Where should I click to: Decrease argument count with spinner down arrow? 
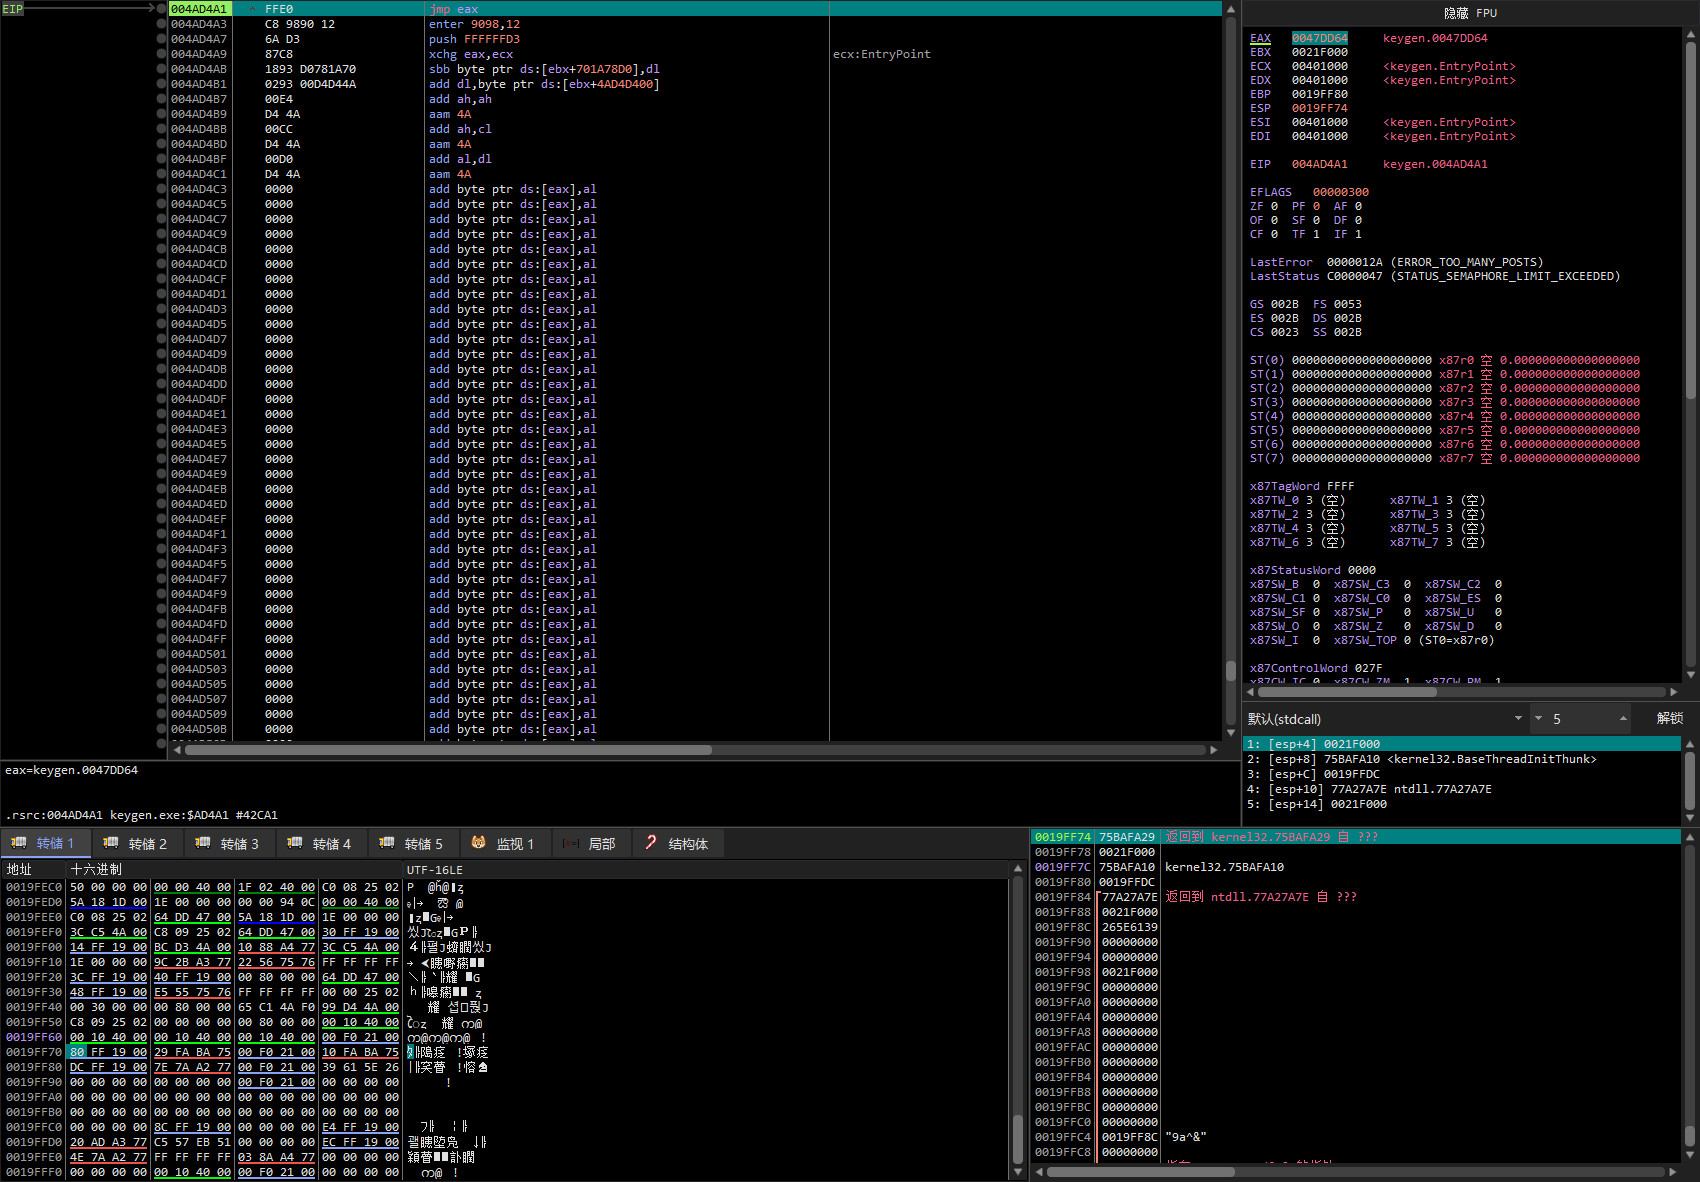pyautogui.click(x=1538, y=719)
